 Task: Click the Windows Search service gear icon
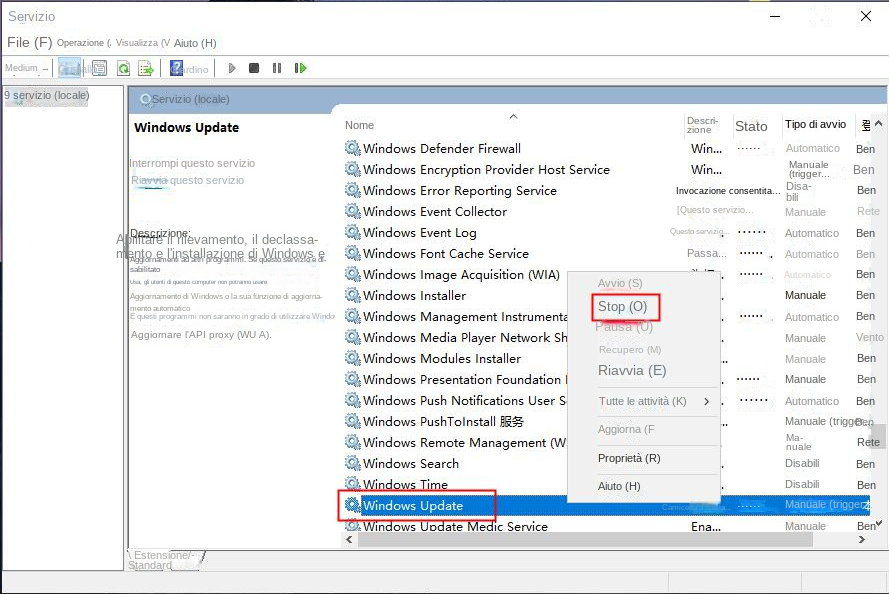pos(352,463)
